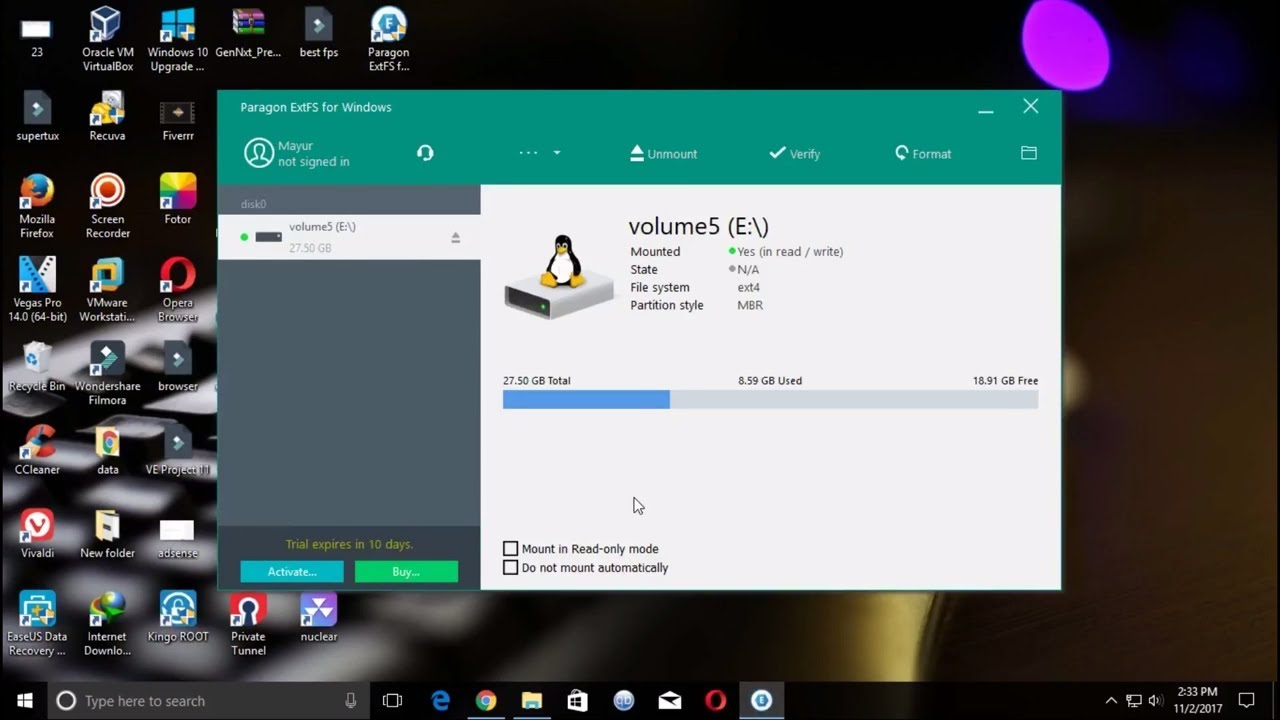
Task: Open the Action Center notifications
Action: pyautogui.click(x=1246, y=701)
